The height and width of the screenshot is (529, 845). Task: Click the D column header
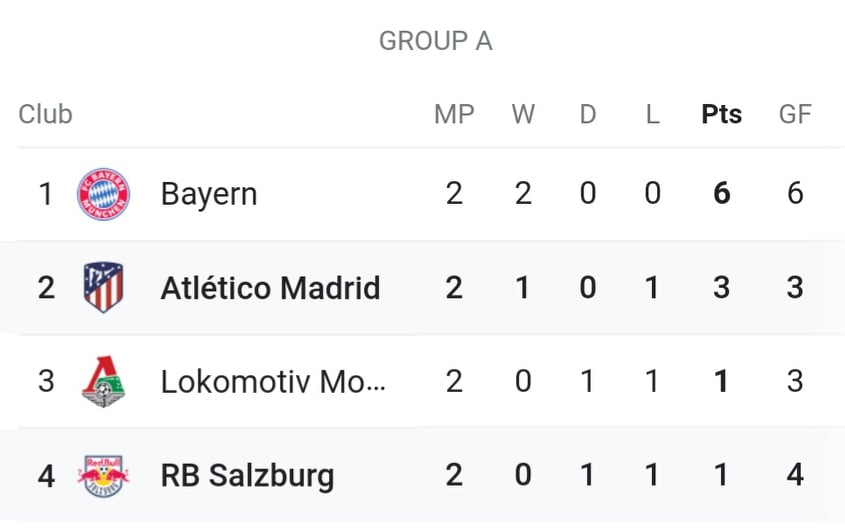[588, 114]
